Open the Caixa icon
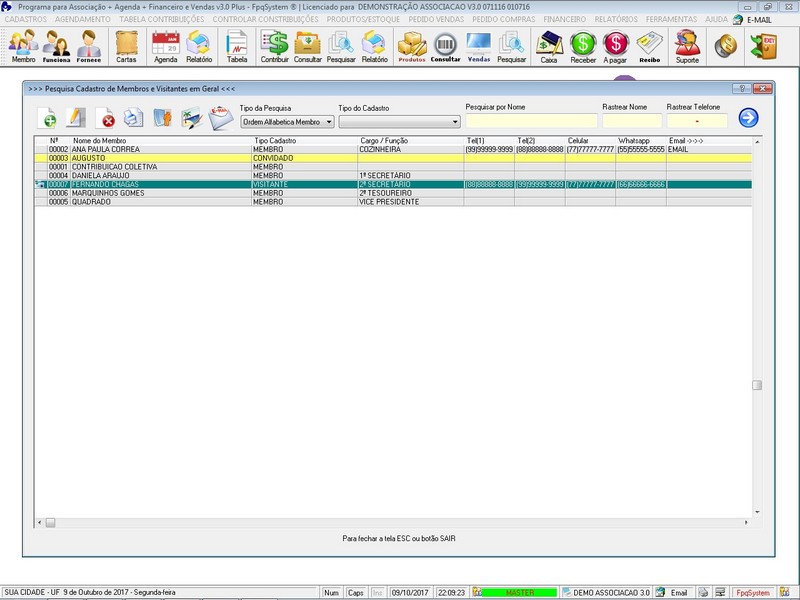 548,45
